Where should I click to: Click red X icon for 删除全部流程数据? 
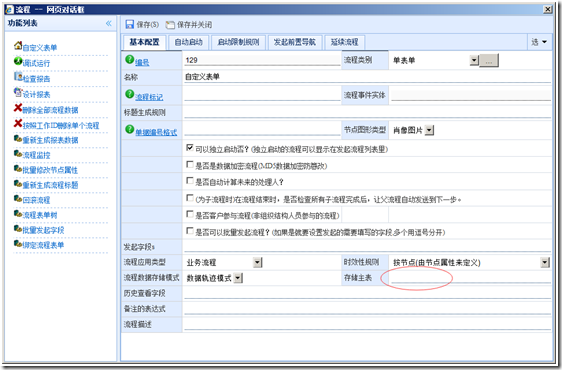coord(18,108)
